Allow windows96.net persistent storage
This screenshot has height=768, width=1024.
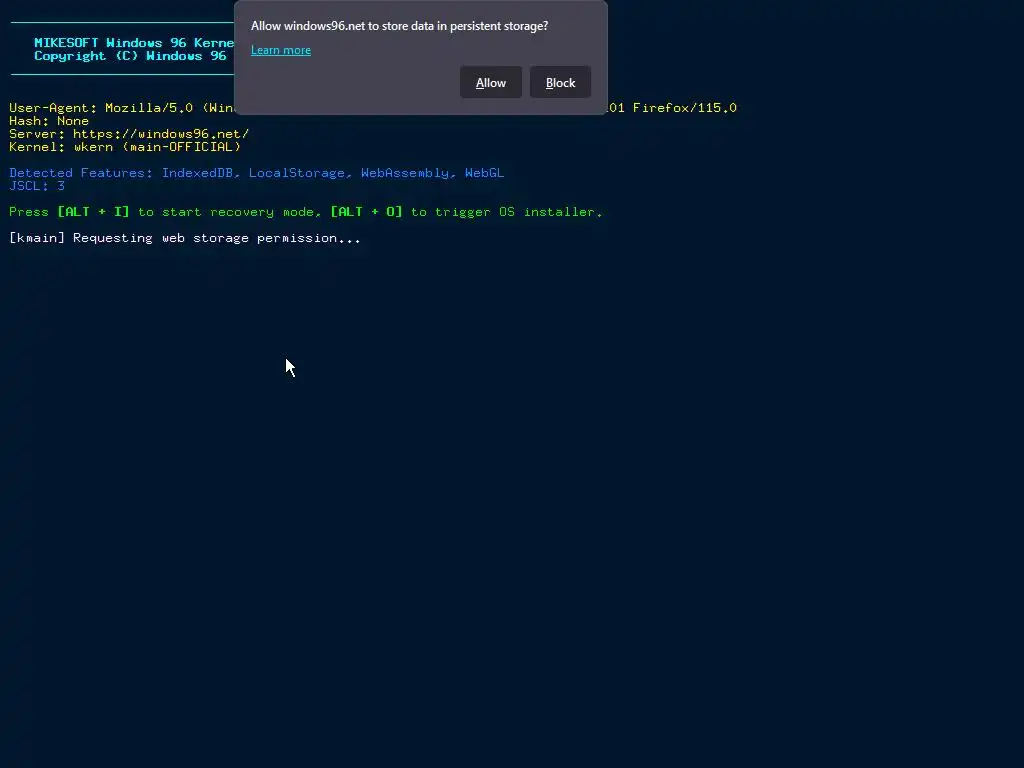tap(490, 82)
